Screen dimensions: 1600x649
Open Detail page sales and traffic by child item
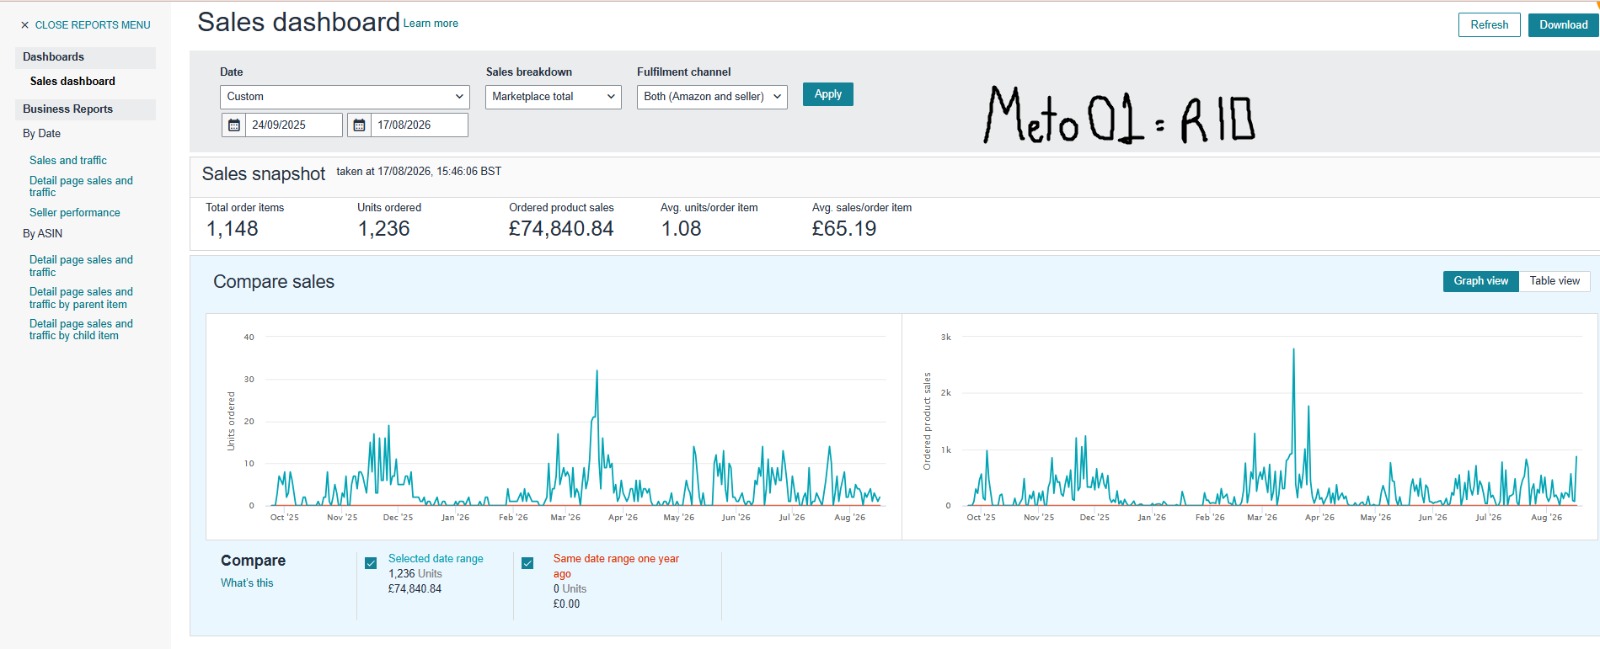point(81,330)
